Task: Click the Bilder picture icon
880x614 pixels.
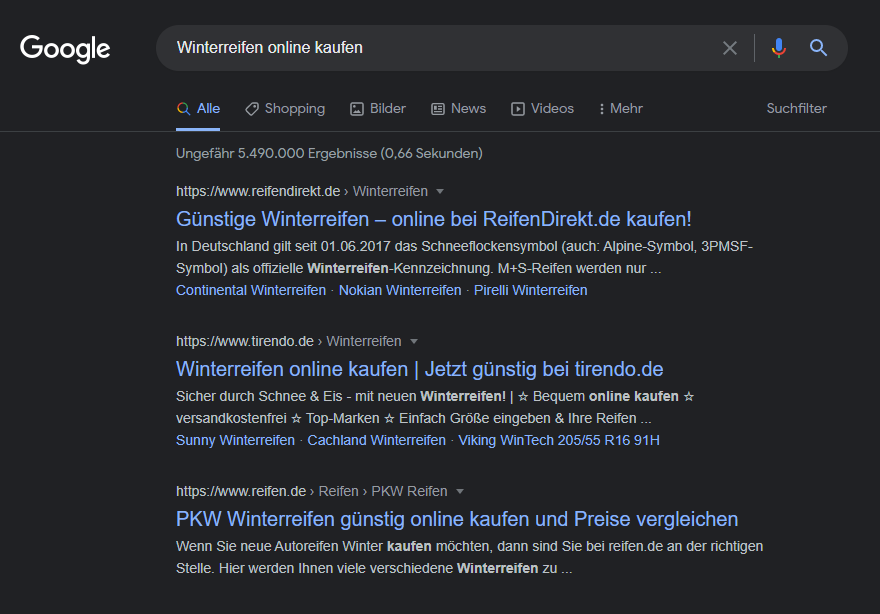Action: tap(357, 109)
